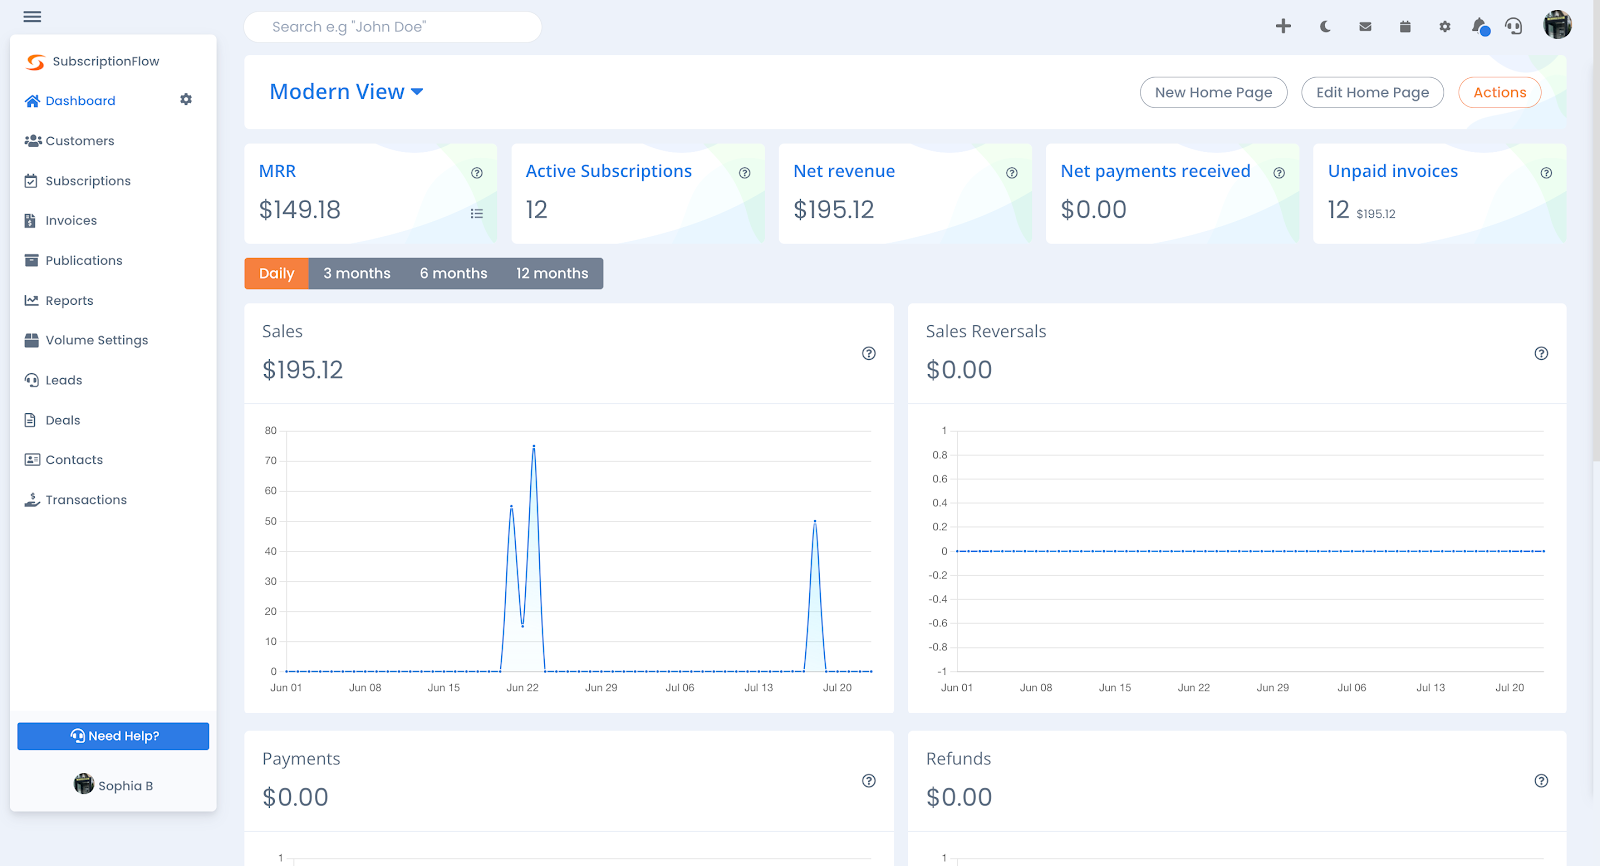Click the Jul 20 peak on Sales chart
1600x866 pixels.
click(x=815, y=521)
